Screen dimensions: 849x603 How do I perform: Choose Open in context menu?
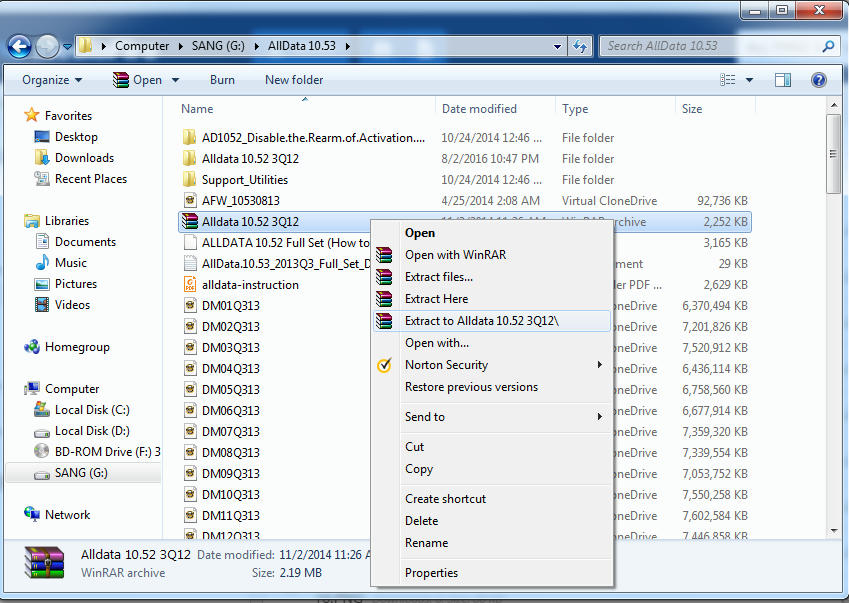[420, 233]
